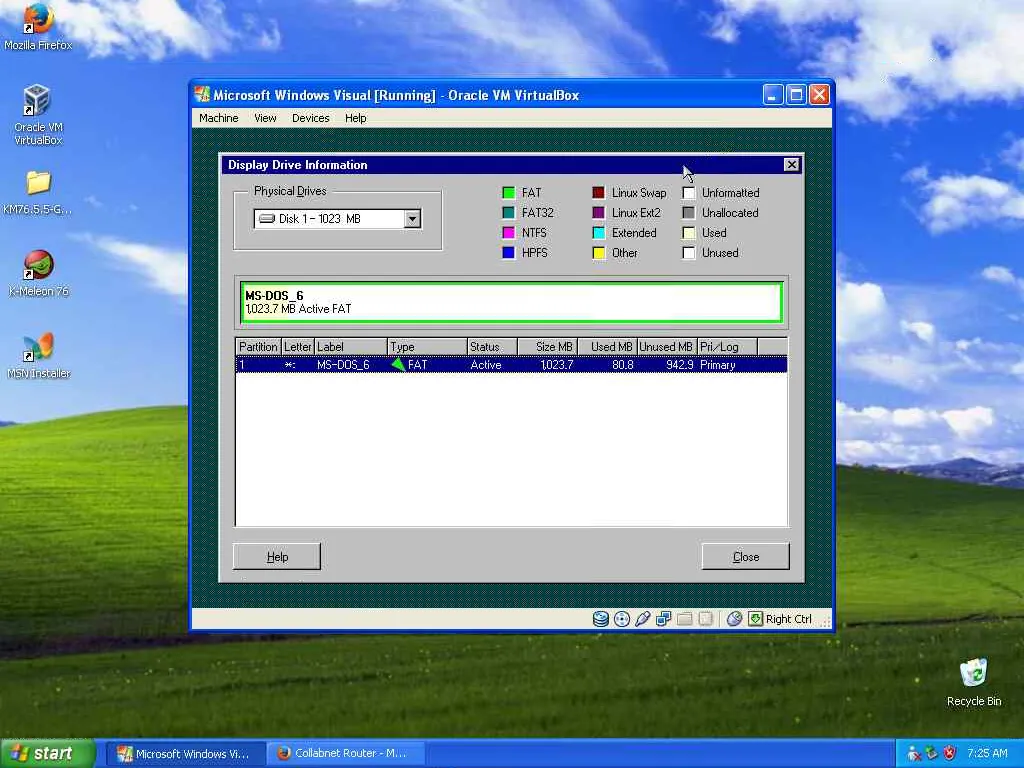Switch to Collabnet Router taskbar button
Viewport: 1024px width, 768px height.
(344, 754)
